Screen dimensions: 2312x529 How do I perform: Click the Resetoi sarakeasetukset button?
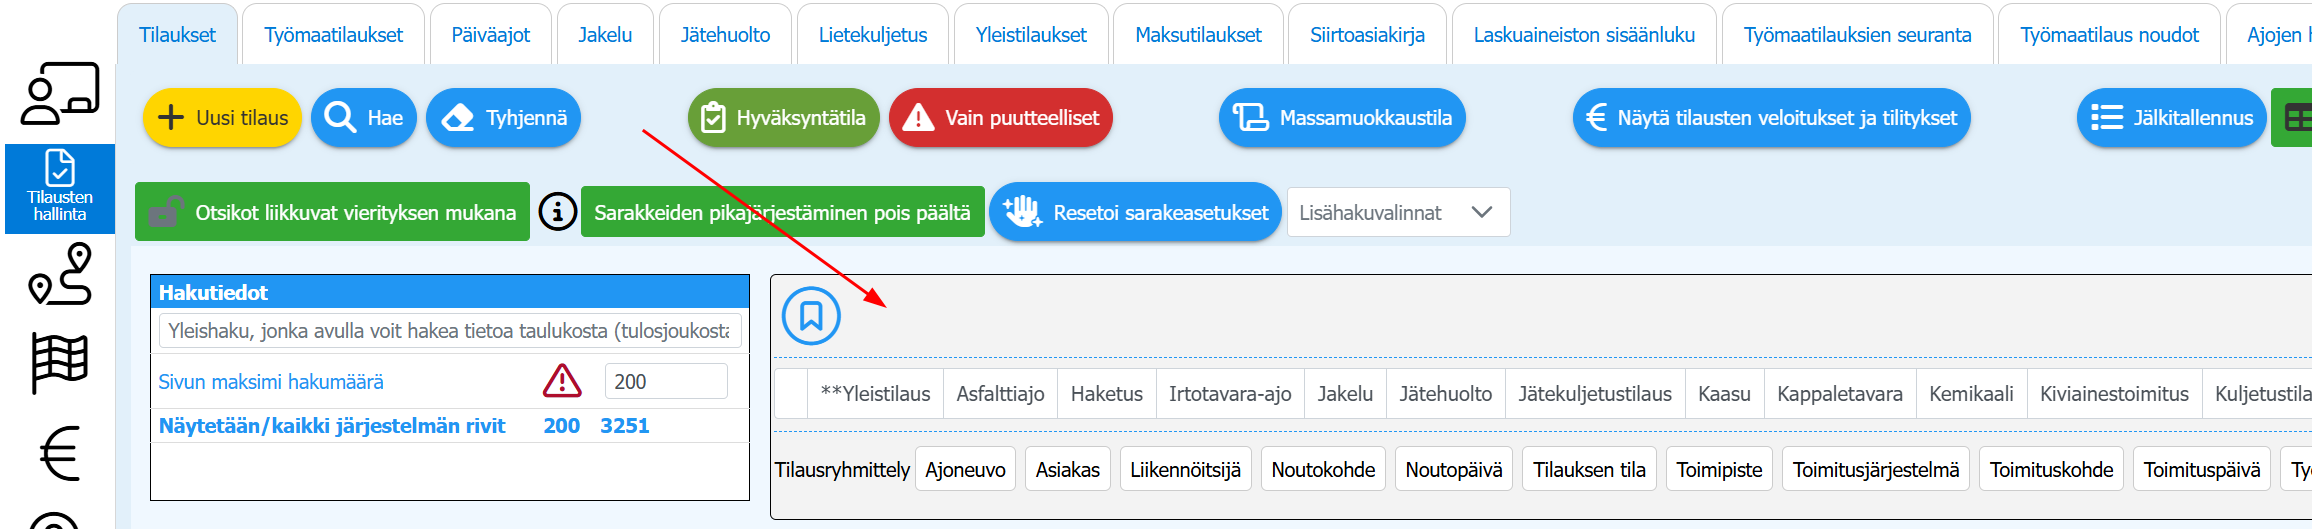(1135, 212)
